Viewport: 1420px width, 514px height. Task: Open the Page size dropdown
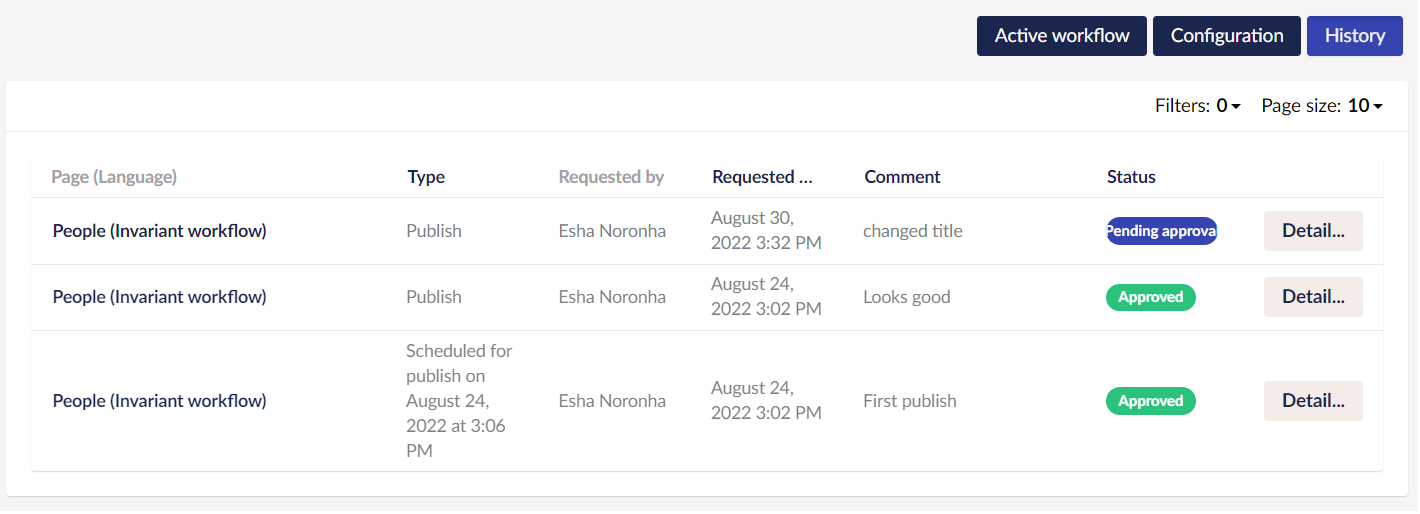coord(1322,106)
